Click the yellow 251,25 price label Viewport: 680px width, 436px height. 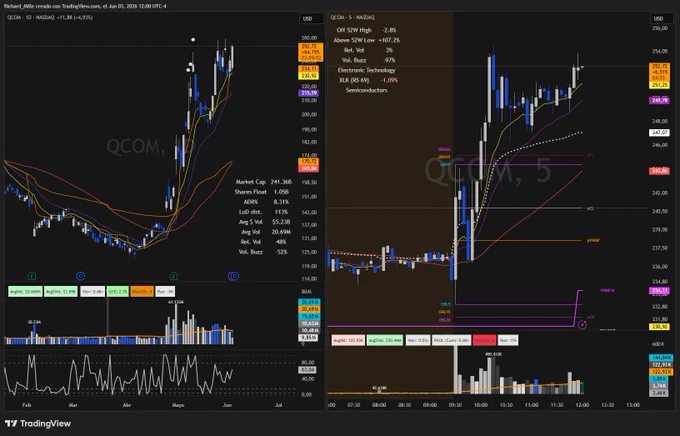point(659,85)
